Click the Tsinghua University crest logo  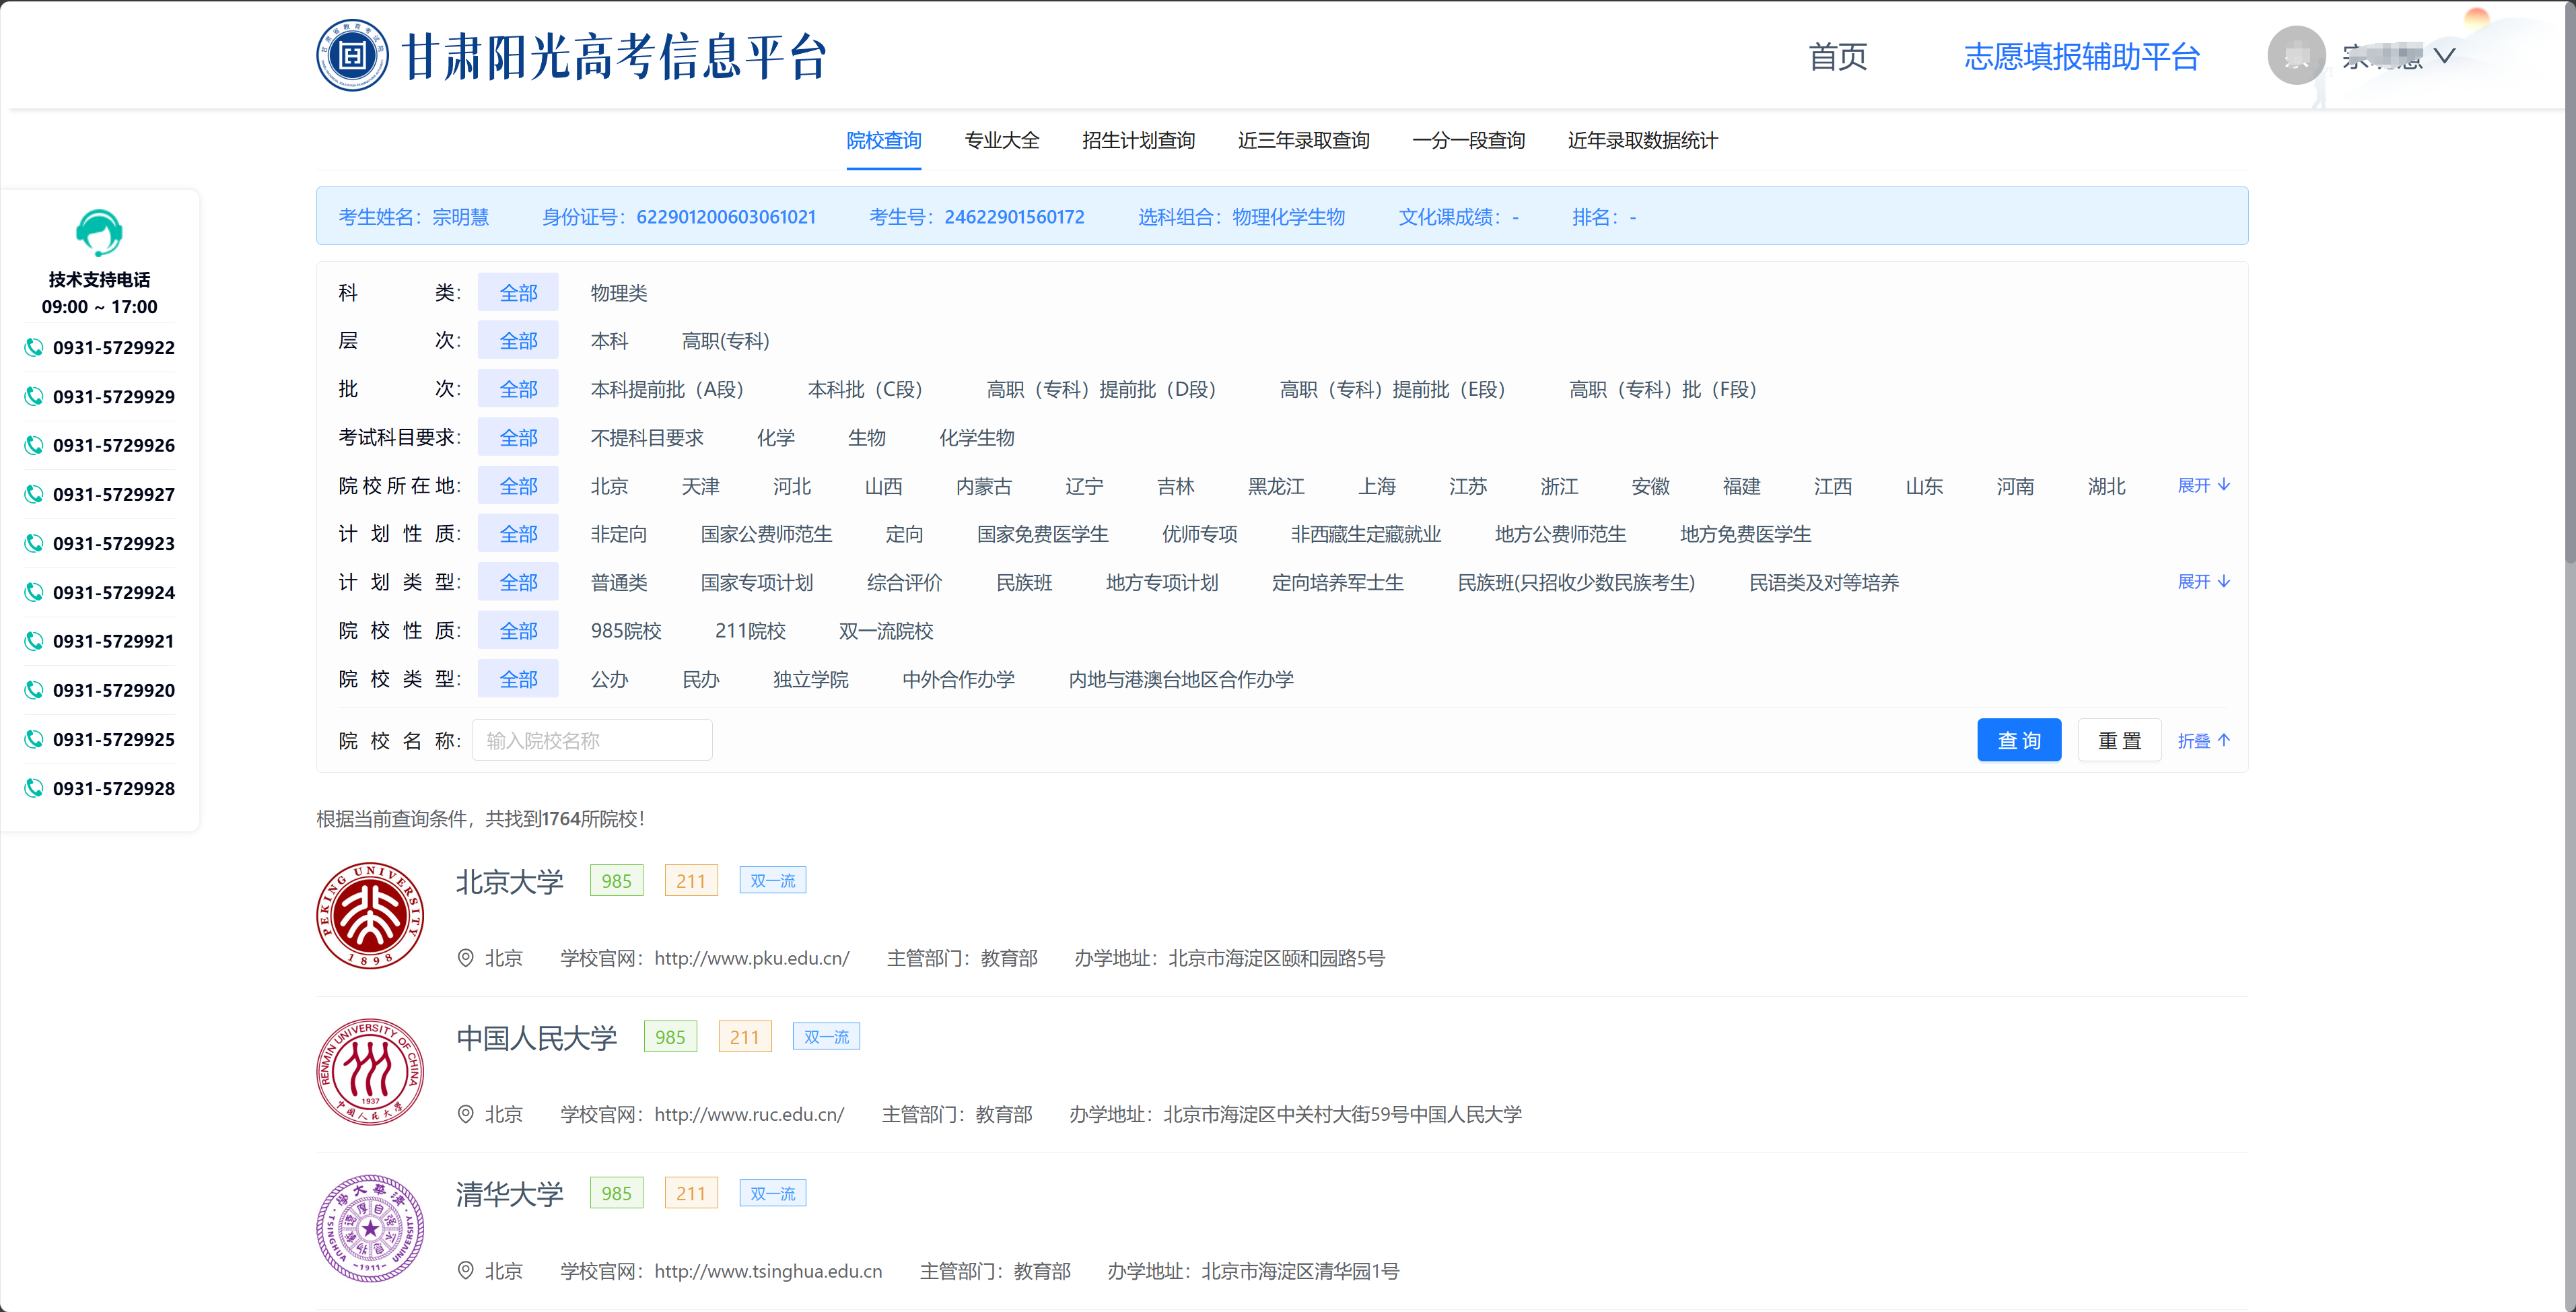pos(370,1228)
